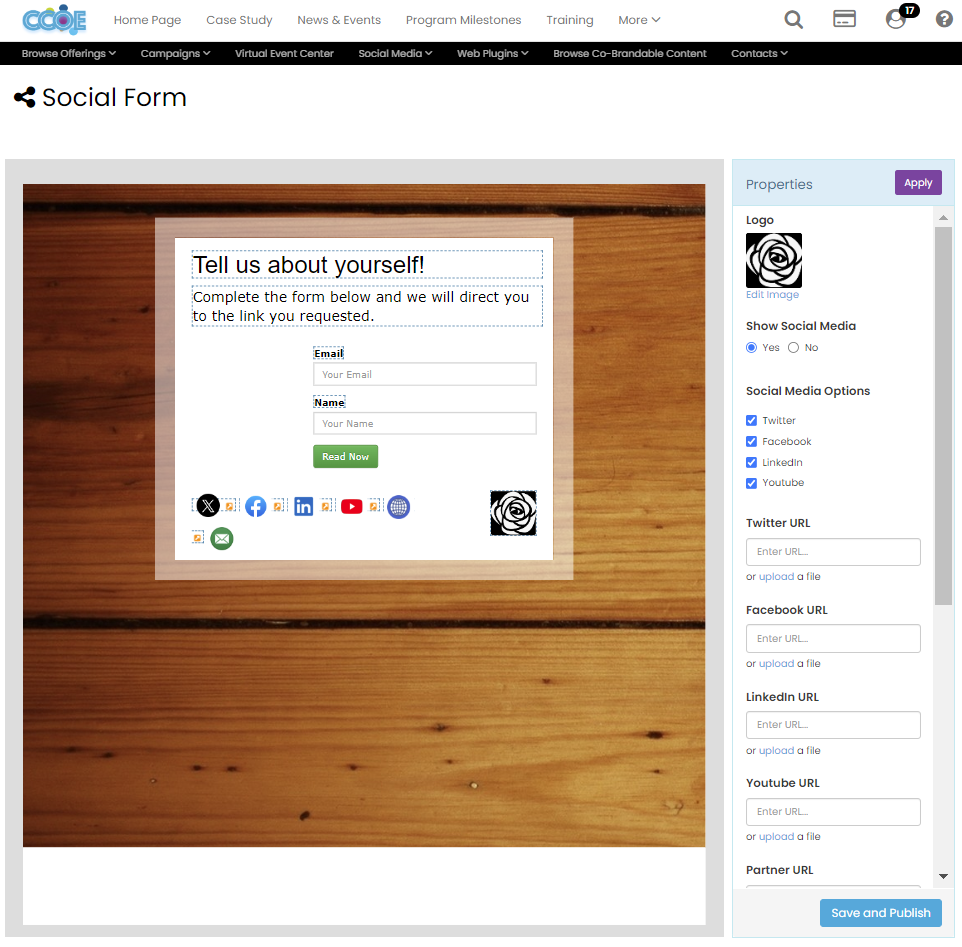Click upload link under Facebook URL

click(x=776, y=664)
